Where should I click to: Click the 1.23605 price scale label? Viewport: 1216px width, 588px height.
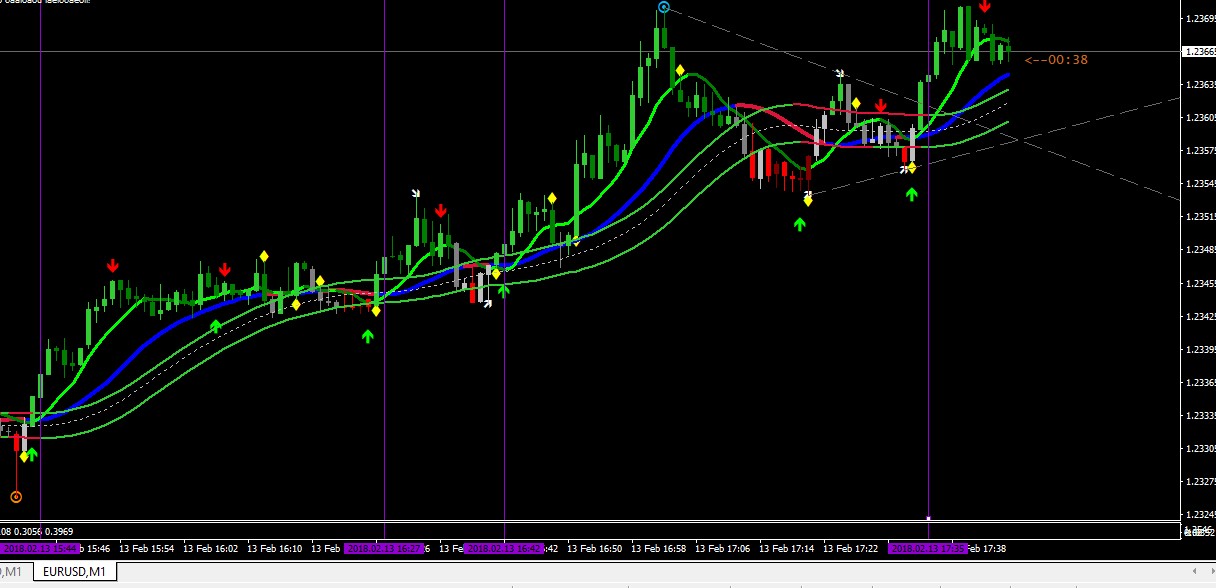(1199, 117)
